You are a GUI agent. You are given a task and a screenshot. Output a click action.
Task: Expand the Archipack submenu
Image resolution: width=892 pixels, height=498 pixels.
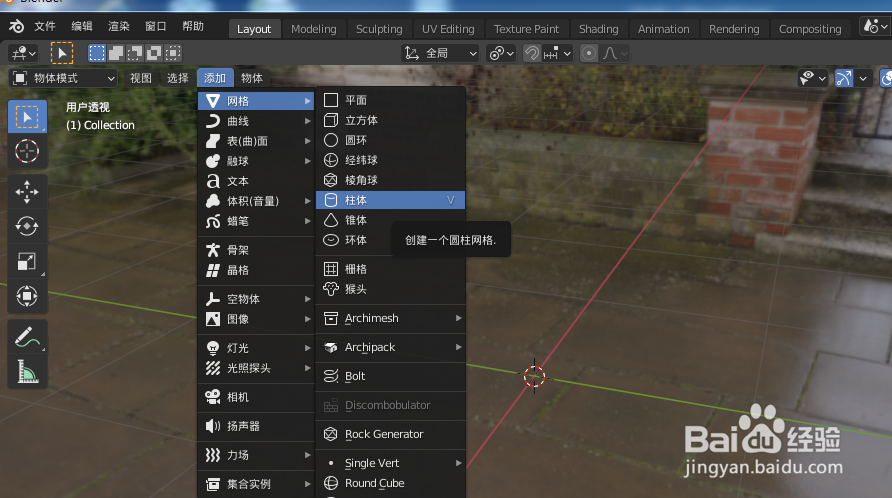coord(390,347)
